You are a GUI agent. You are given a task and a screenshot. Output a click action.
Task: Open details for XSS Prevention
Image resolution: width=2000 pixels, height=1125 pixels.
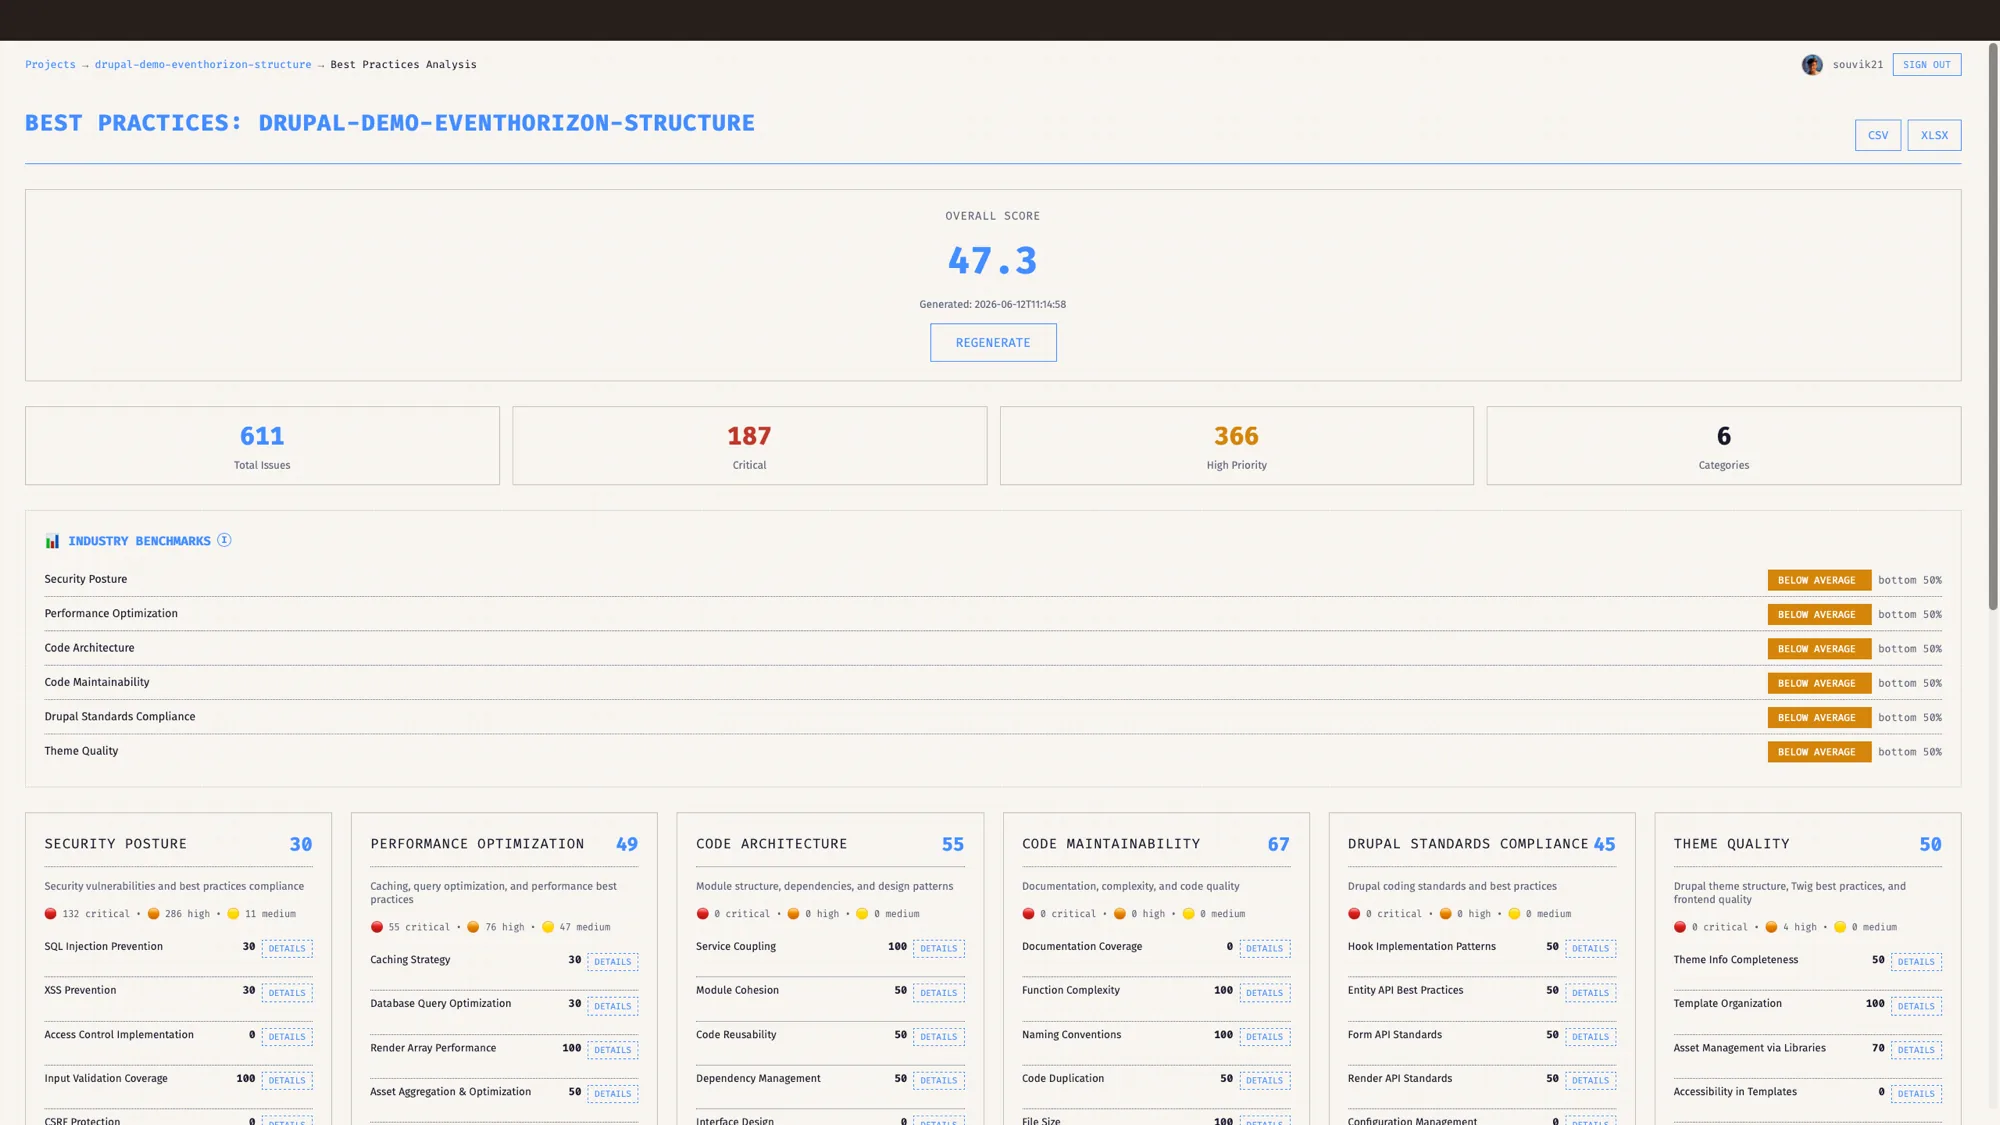pos(287,993)
